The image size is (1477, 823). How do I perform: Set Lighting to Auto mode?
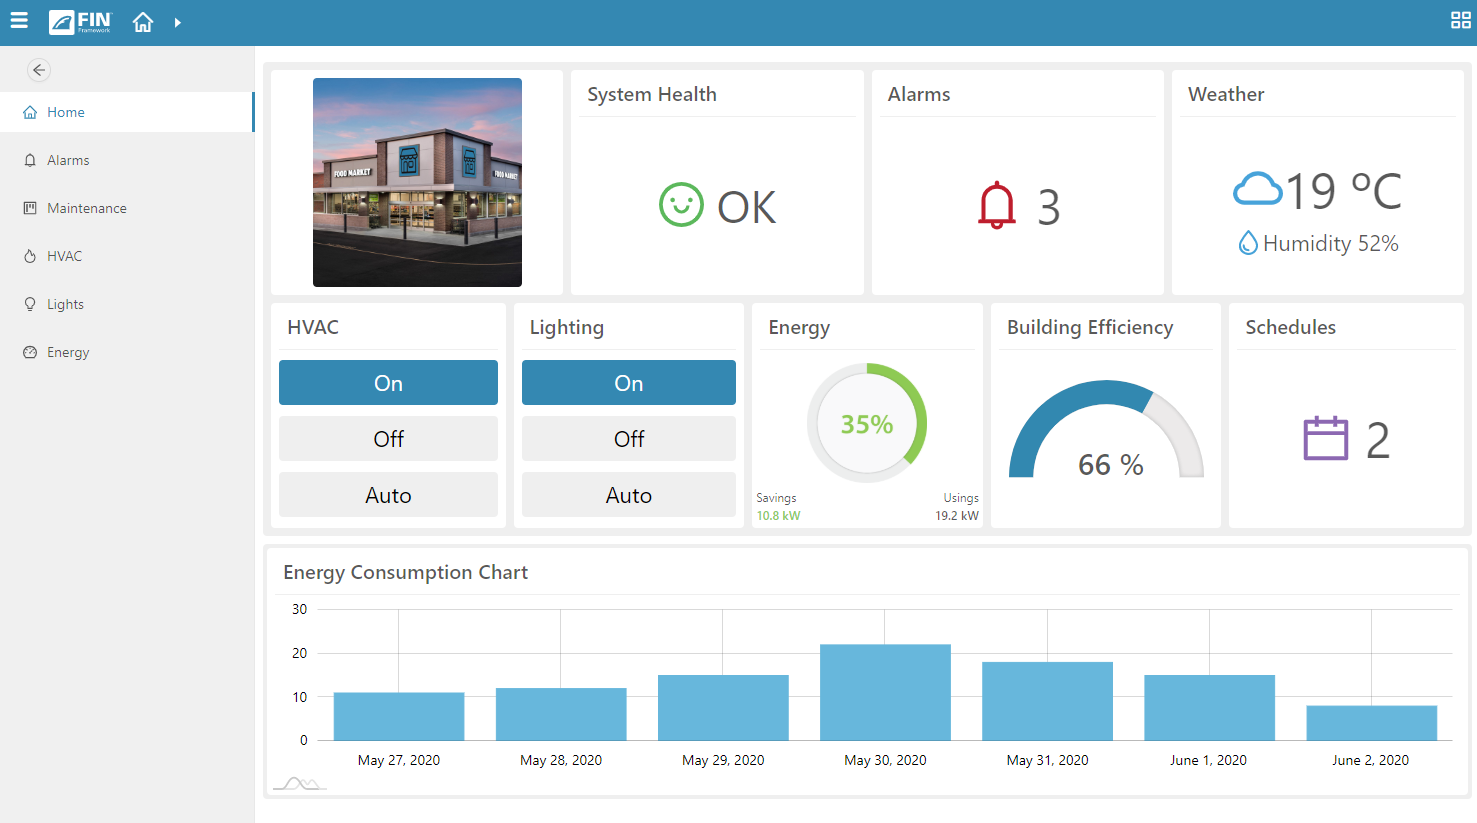[628, 494]
